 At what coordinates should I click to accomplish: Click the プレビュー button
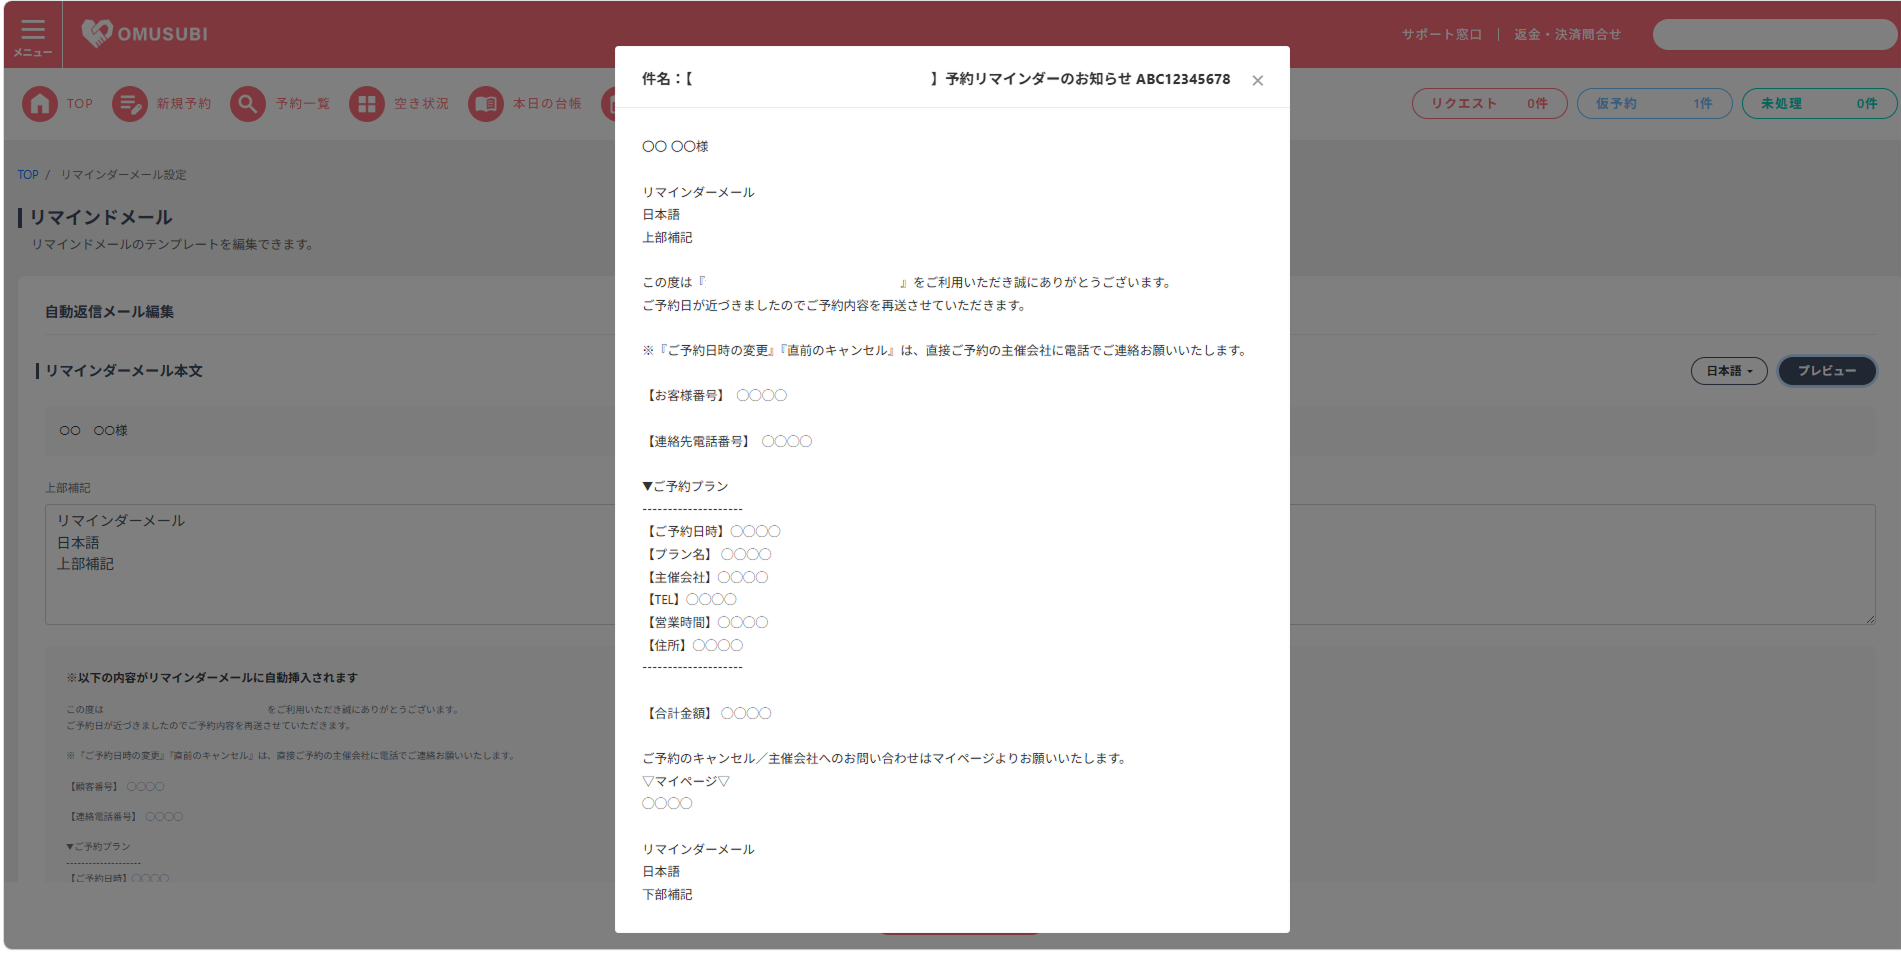point(1827,371)
